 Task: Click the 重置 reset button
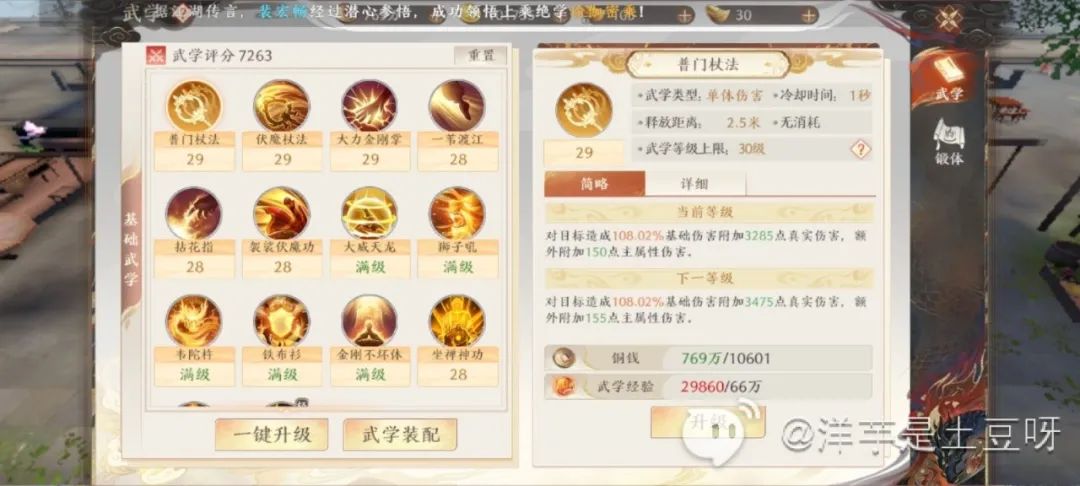(x=481, y=56)
